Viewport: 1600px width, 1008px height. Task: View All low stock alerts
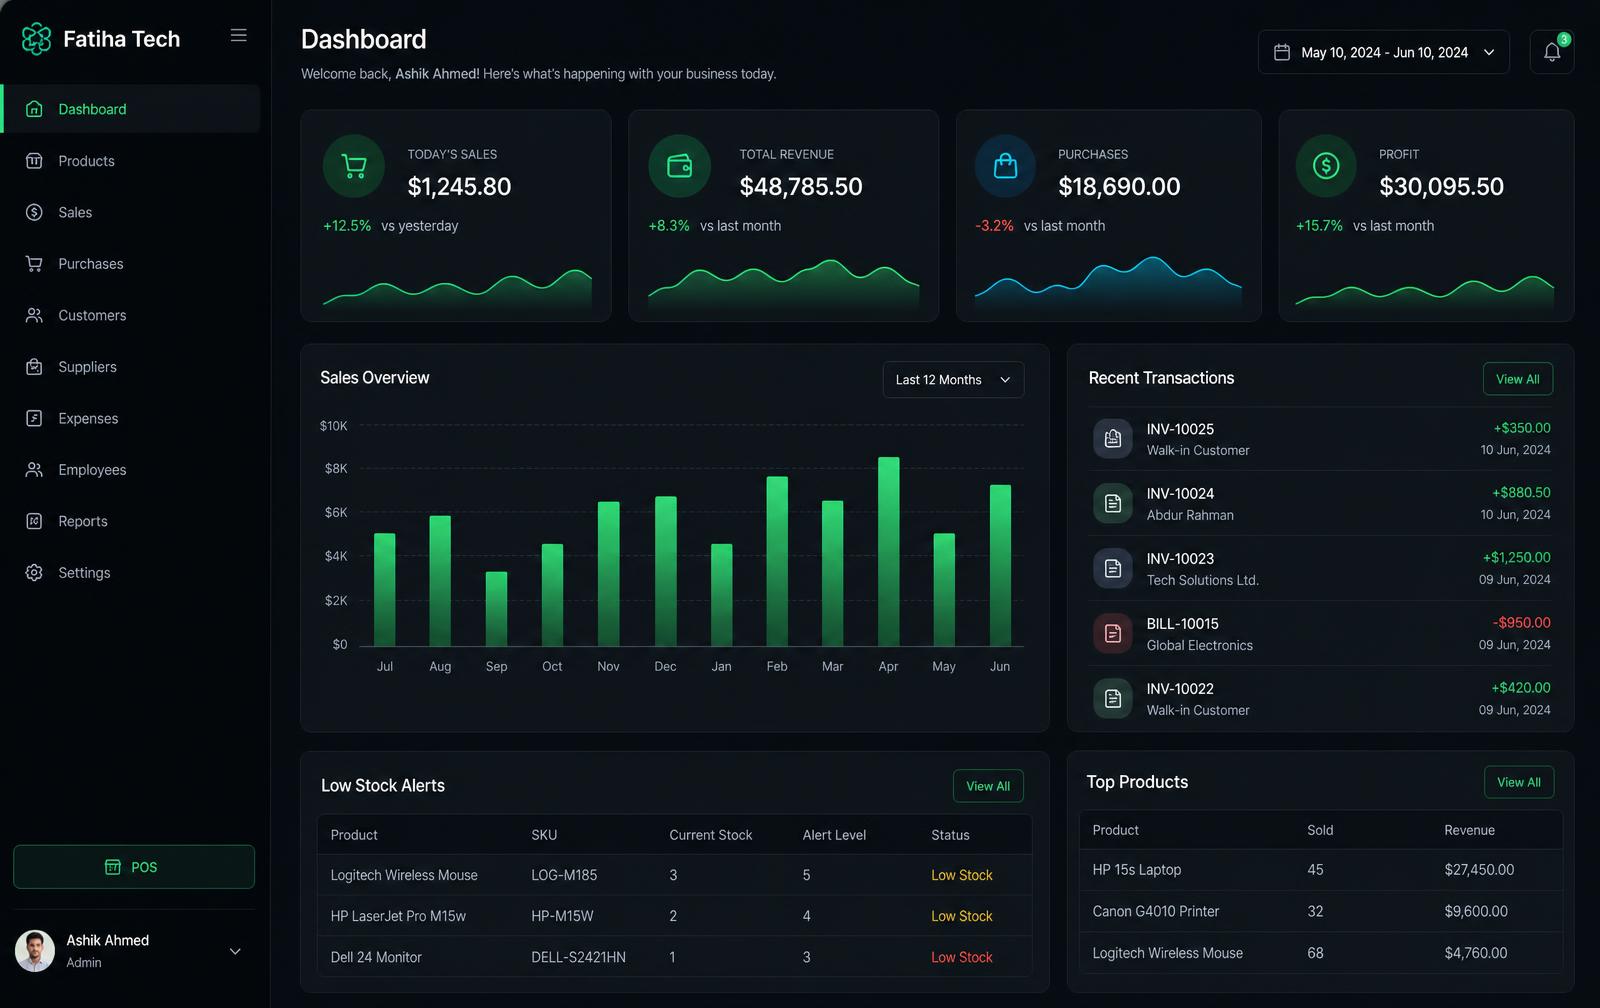(x=988, y=786)
